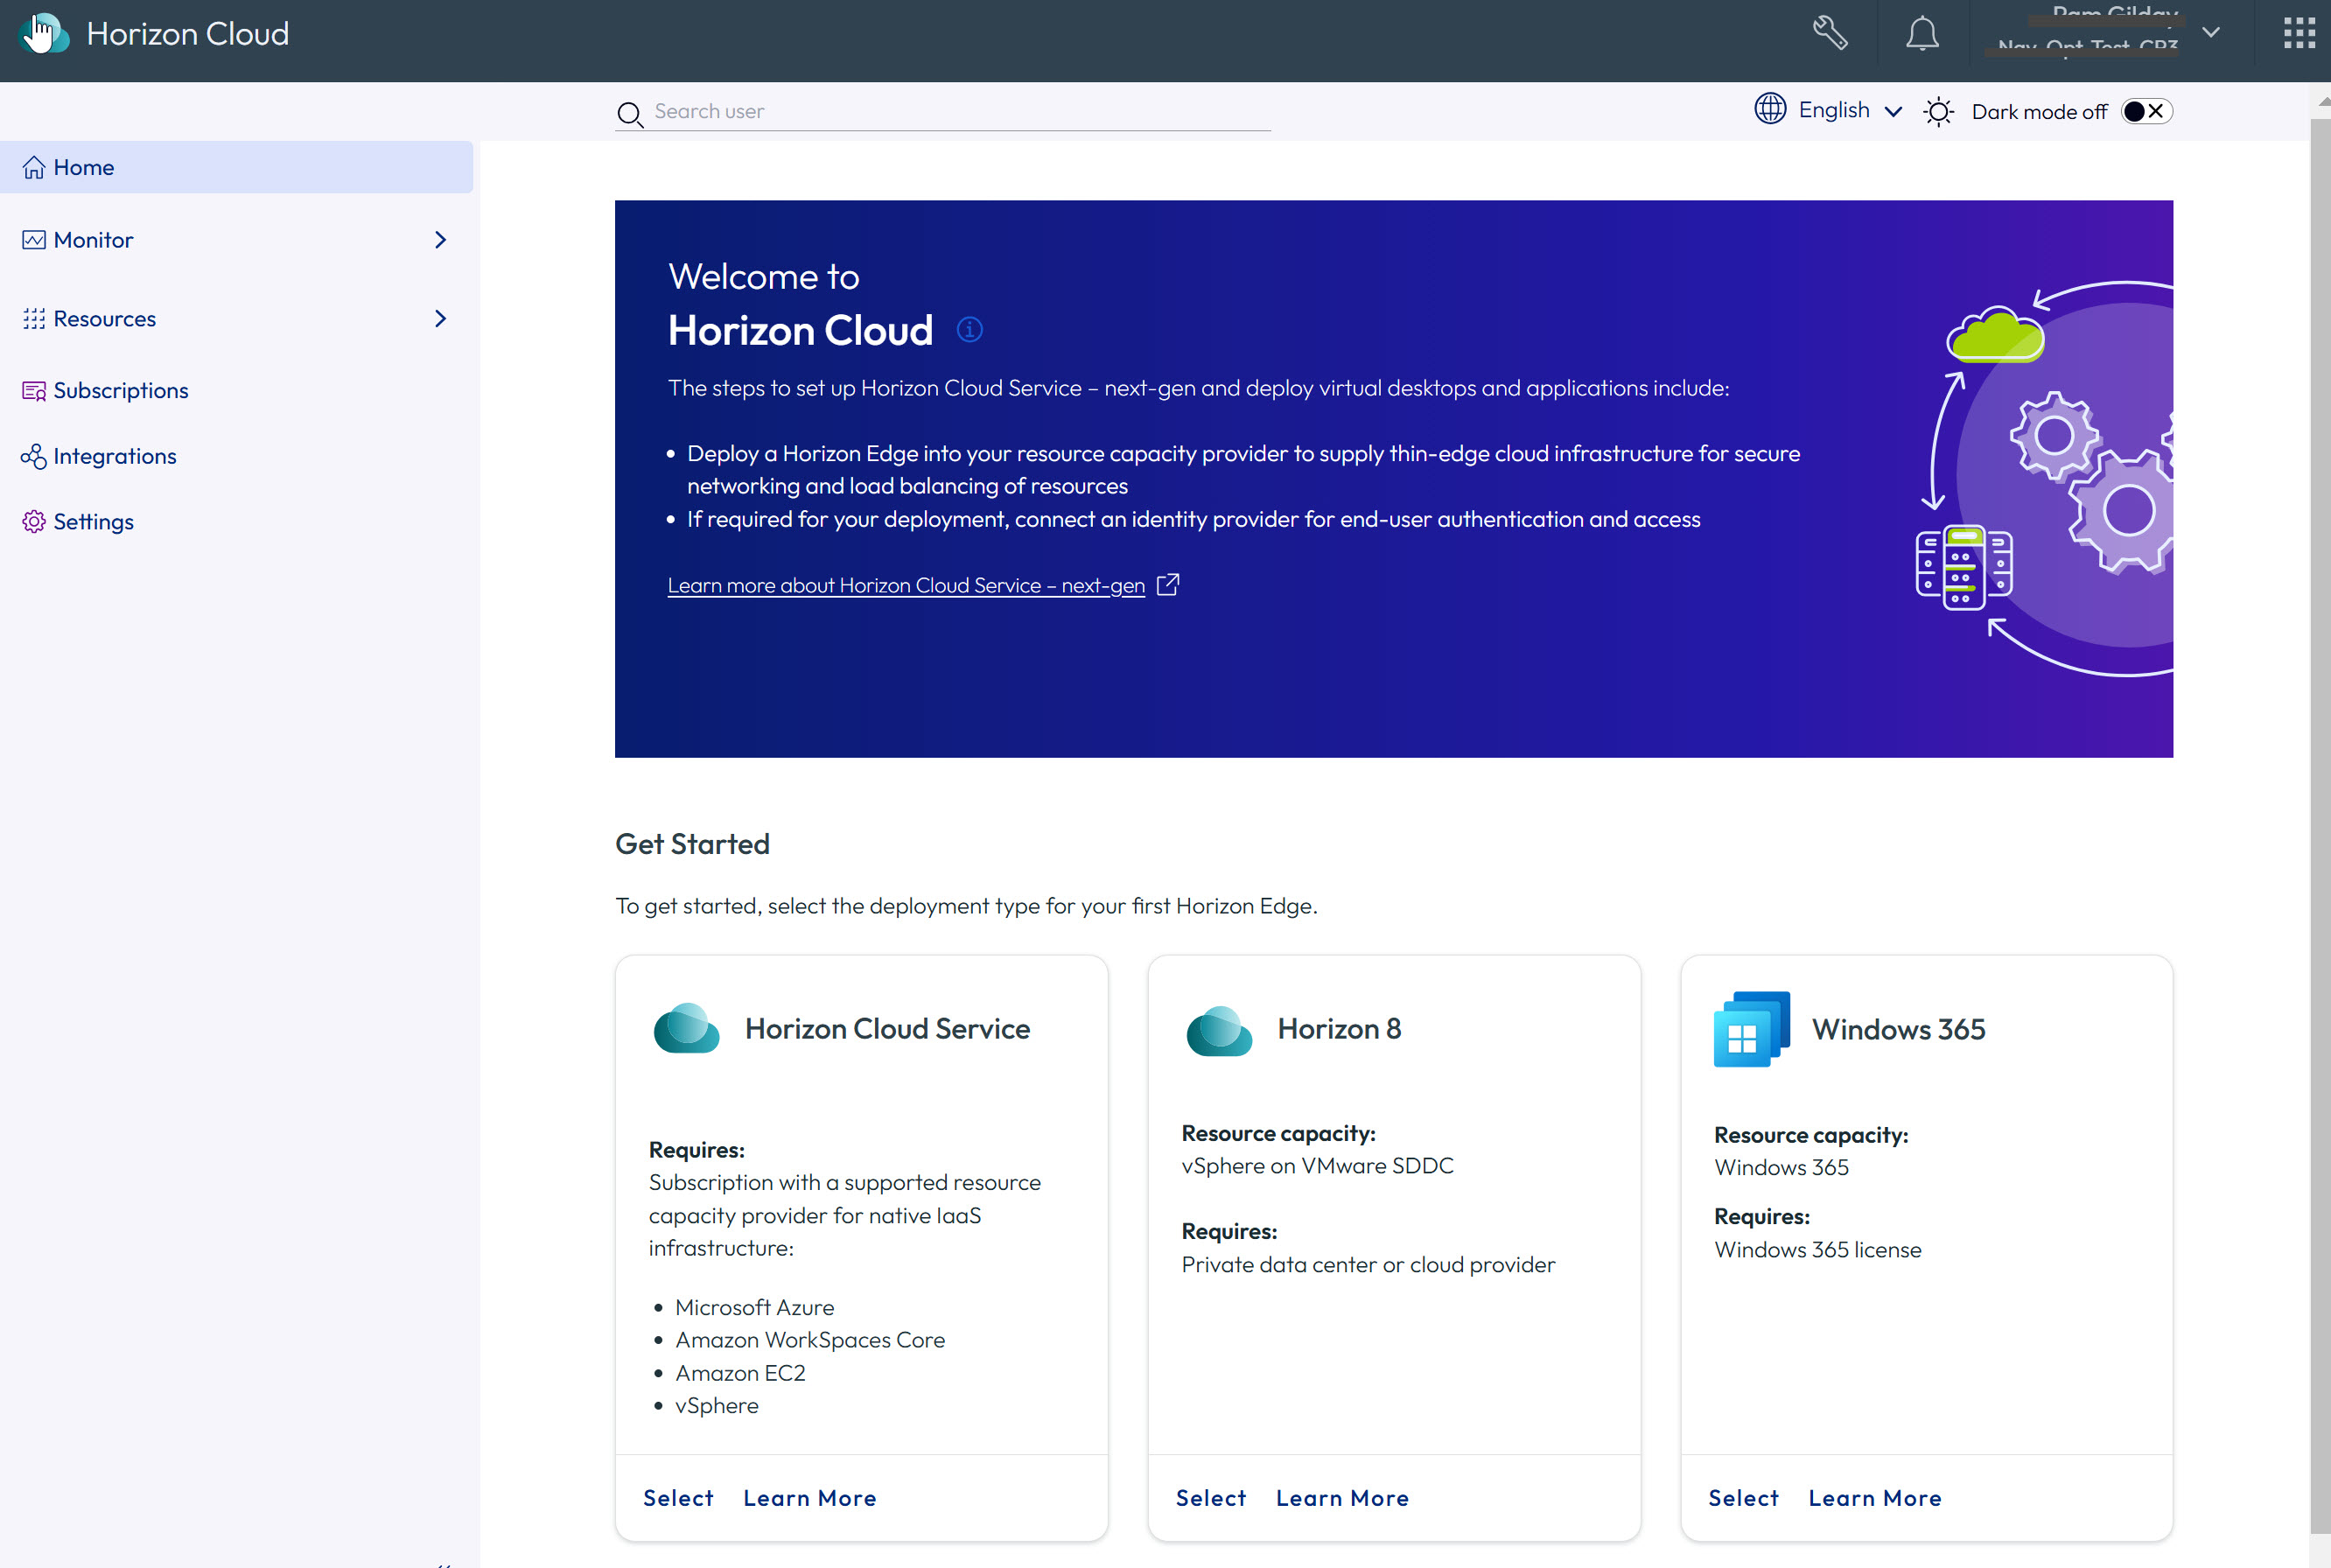
Task: Click the Integrations icon
Action: click(34, 456)
